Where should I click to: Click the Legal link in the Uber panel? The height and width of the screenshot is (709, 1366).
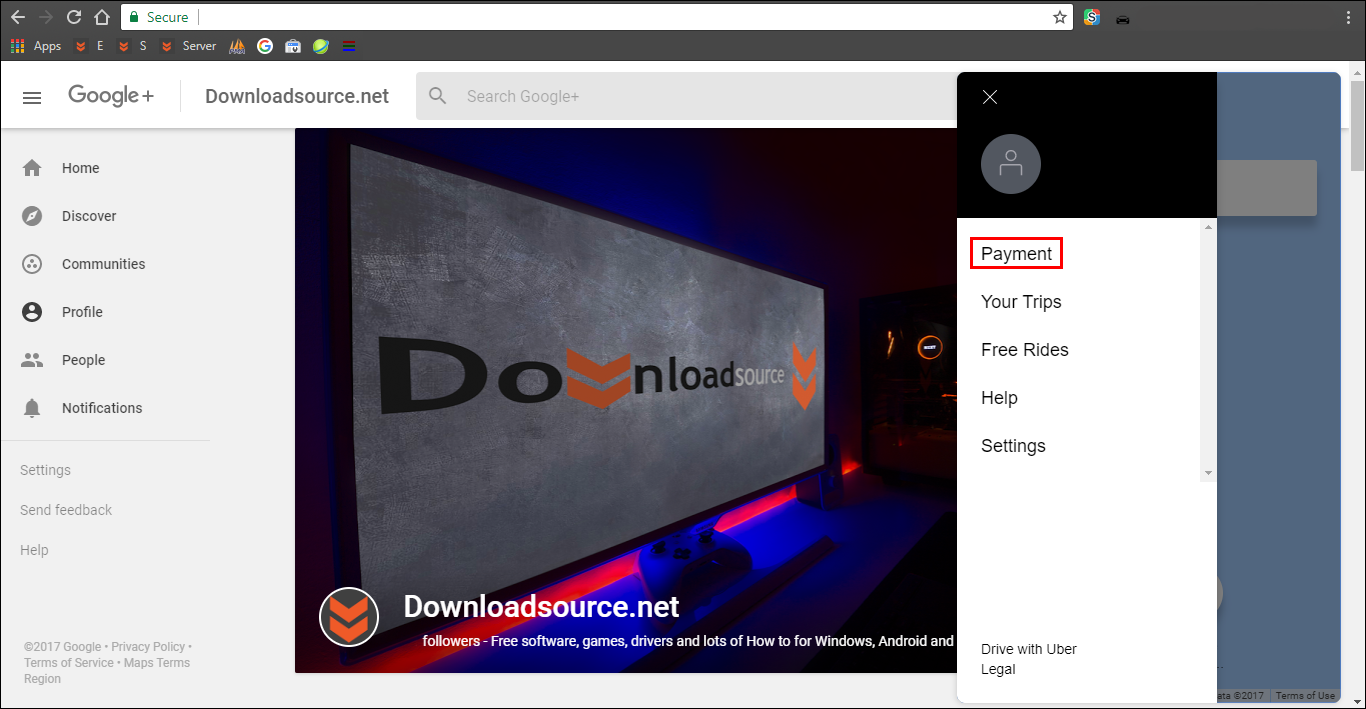pyautogui.click(x=998, y=669)
